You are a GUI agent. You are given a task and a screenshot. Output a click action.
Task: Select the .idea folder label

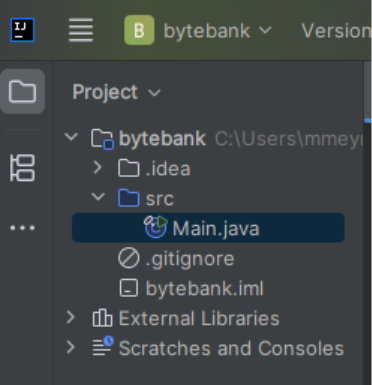pyautogui.click(x=168, y=169)
